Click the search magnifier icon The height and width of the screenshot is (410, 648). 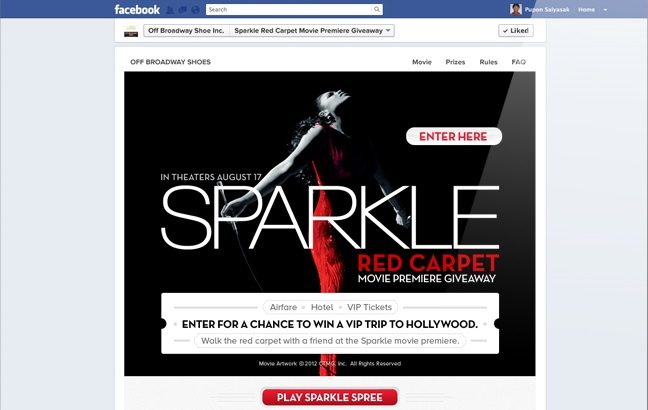(x=377, y=10)
